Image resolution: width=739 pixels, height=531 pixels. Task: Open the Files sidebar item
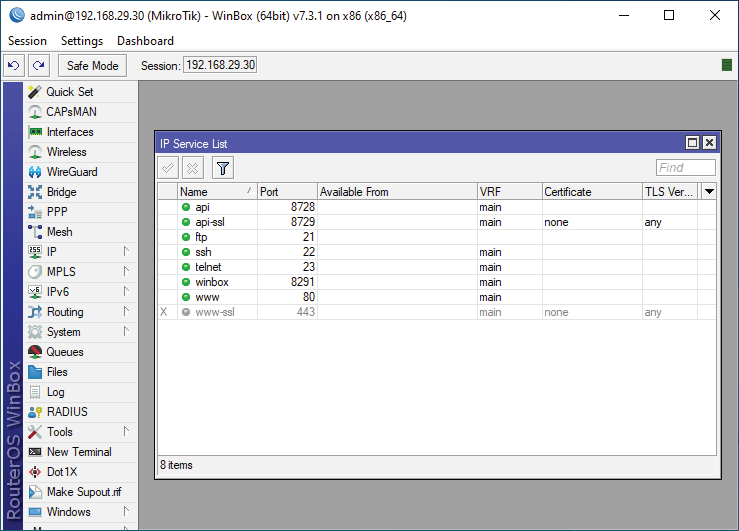coord(81,372)
